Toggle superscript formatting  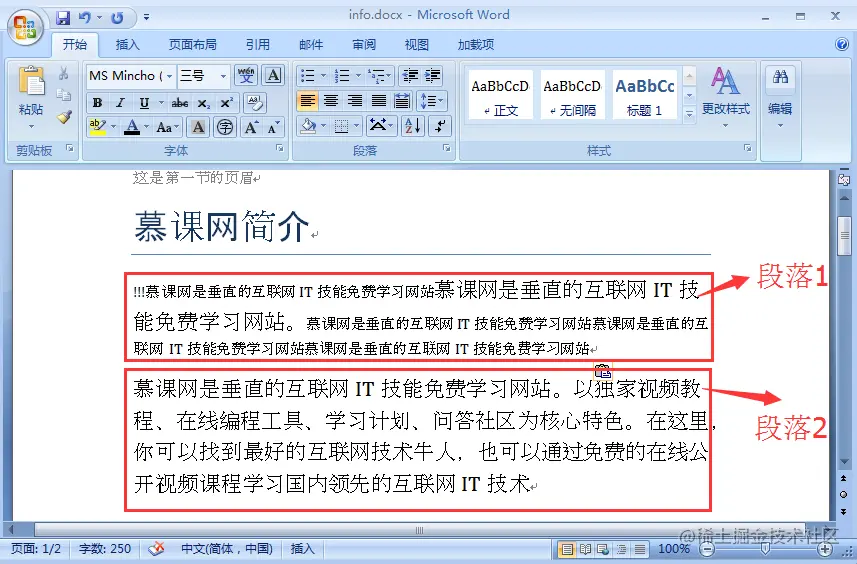[x=226, y=102]
